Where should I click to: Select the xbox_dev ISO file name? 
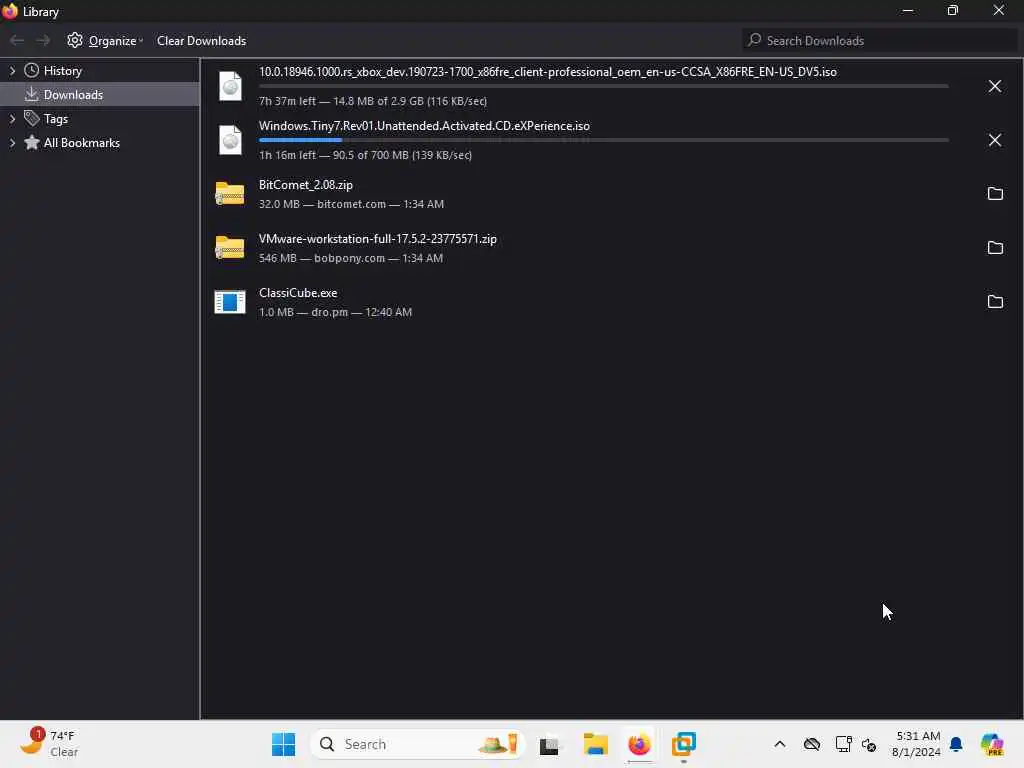(x=547, y=72)
